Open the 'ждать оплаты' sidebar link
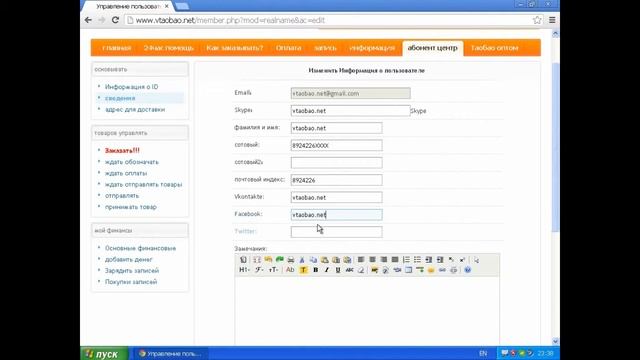640x360 pixels. pyautogui.click(x=126, y=173)
